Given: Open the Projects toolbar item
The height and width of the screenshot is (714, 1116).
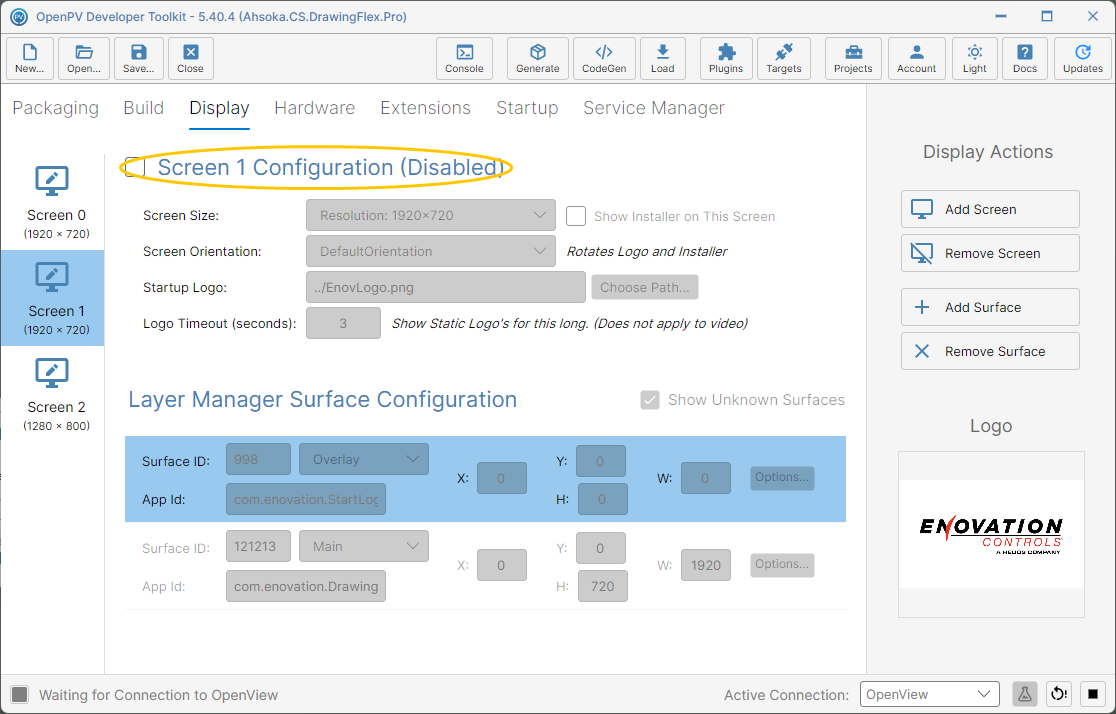Looking at the screenshot, I should coord(853,58).
